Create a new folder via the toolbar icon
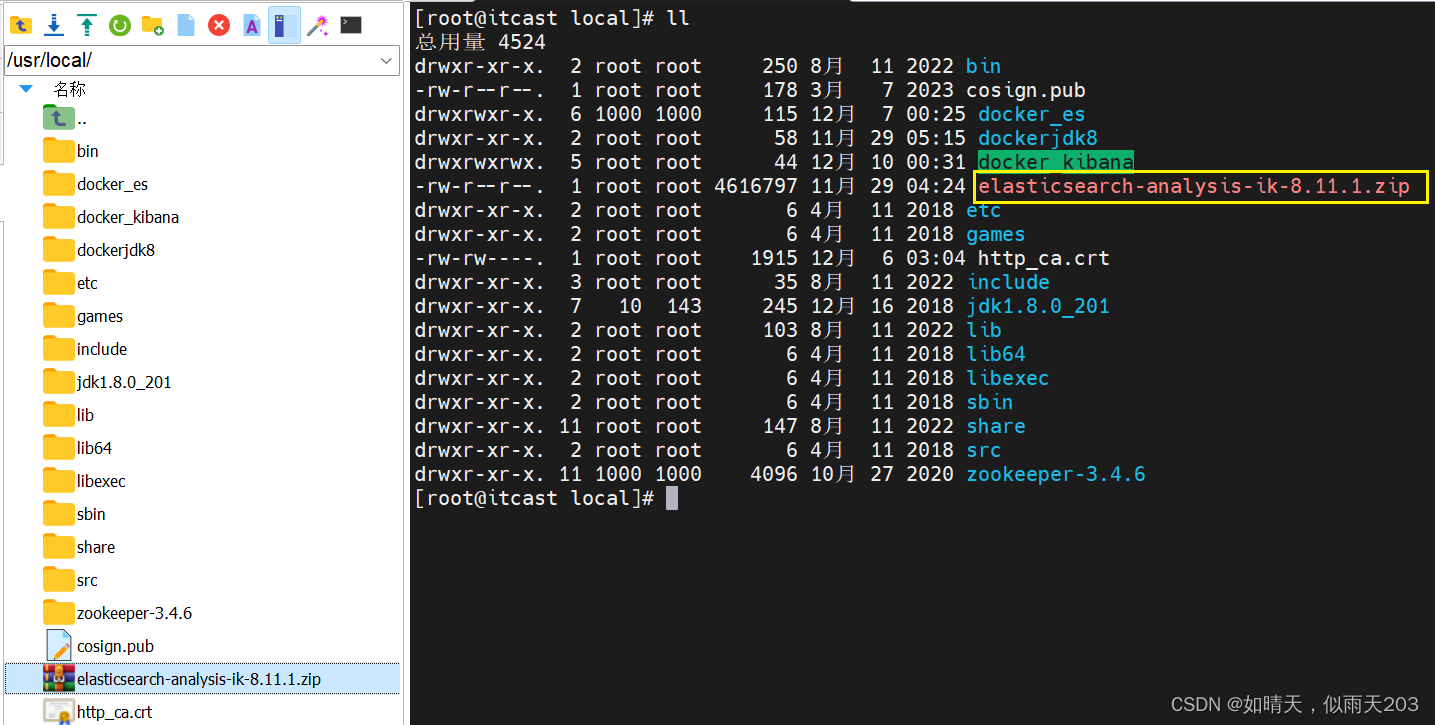 pyautogui.click(x=153, y=25)
